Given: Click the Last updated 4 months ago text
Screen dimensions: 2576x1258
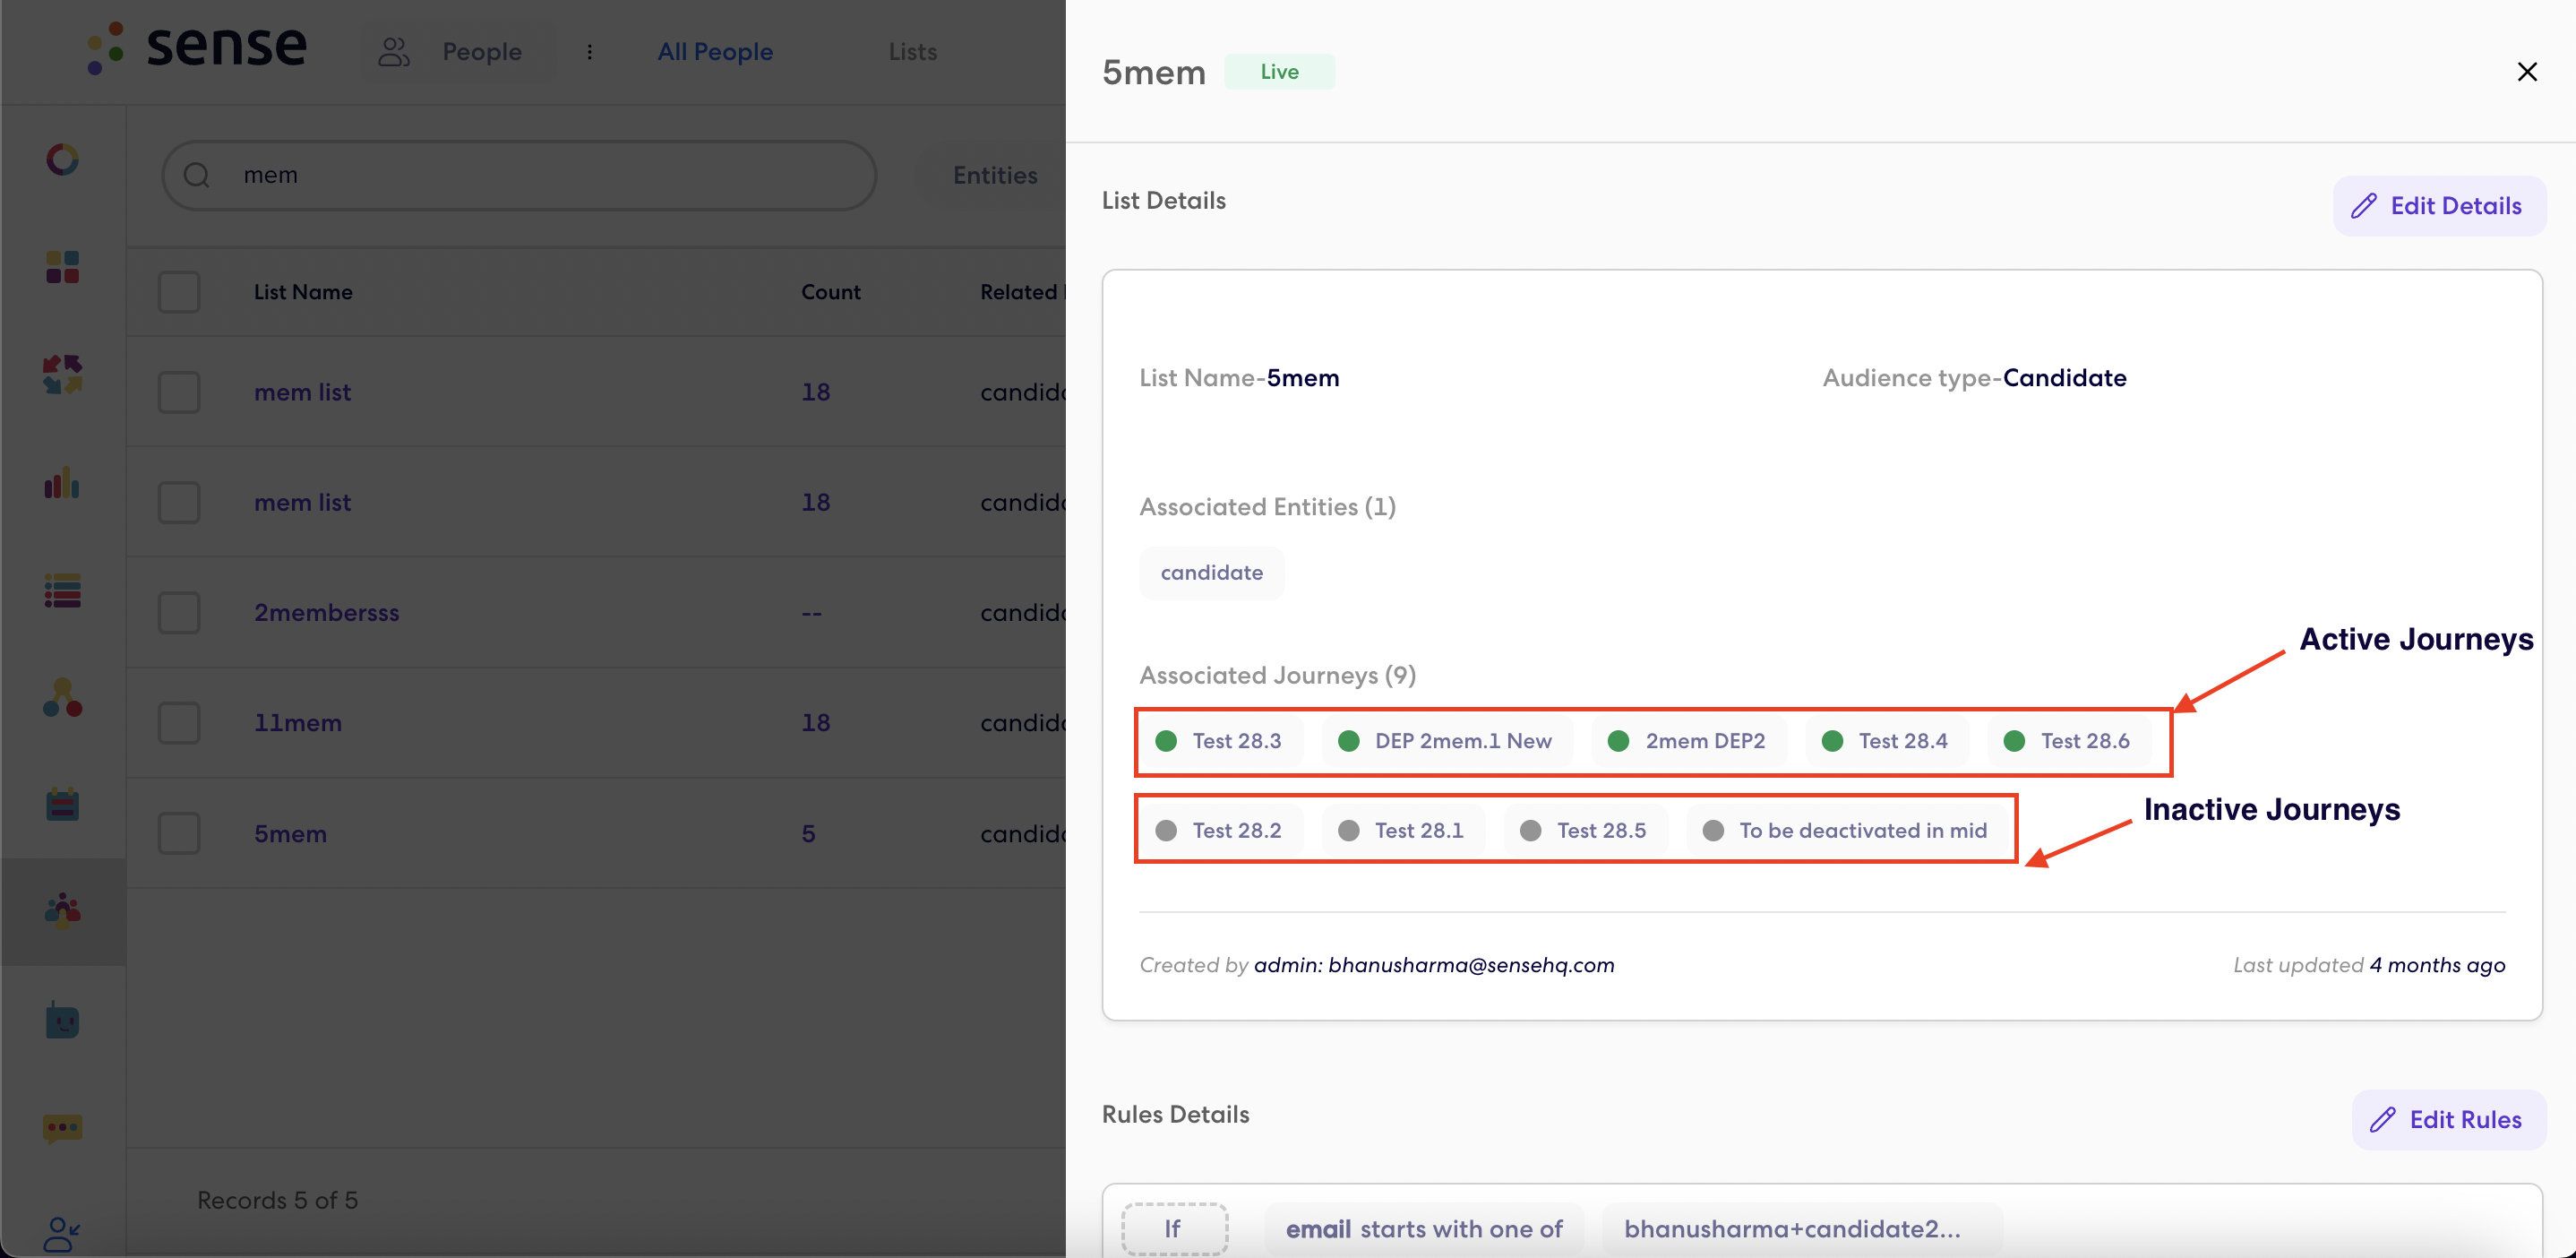Looking at the screenshot, I should (x=2369, y=964).
